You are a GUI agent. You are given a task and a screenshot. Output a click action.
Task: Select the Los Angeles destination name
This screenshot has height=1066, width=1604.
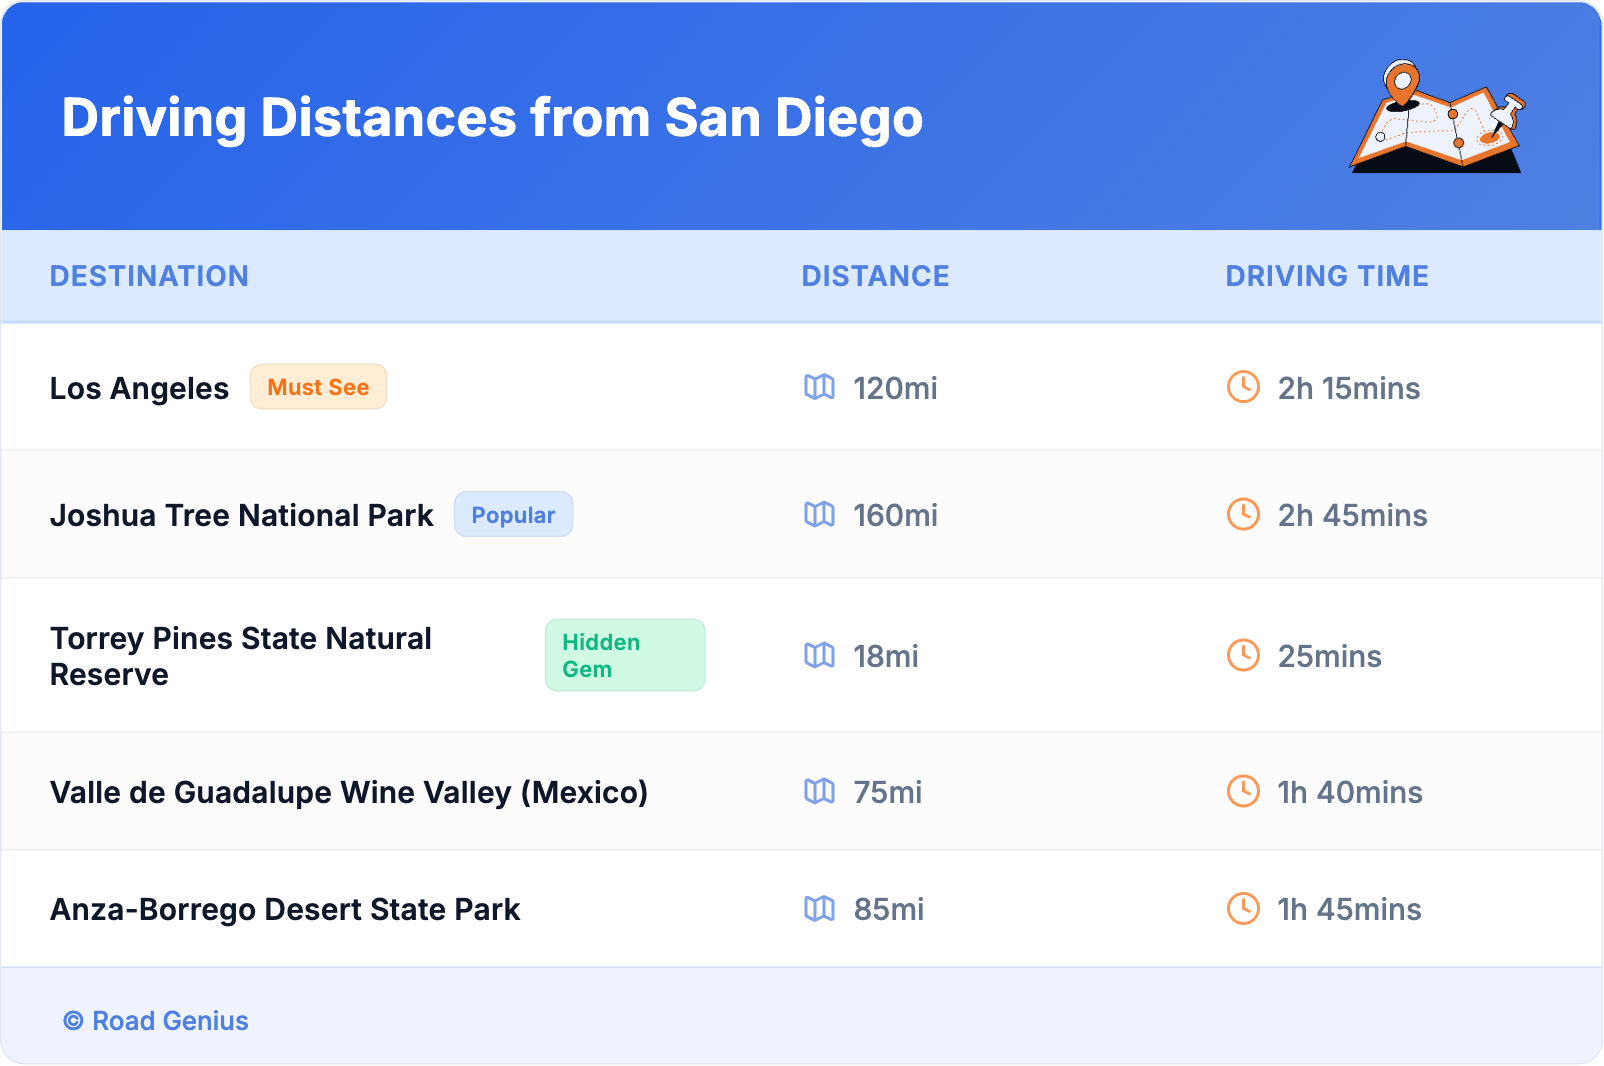[139, 388]
